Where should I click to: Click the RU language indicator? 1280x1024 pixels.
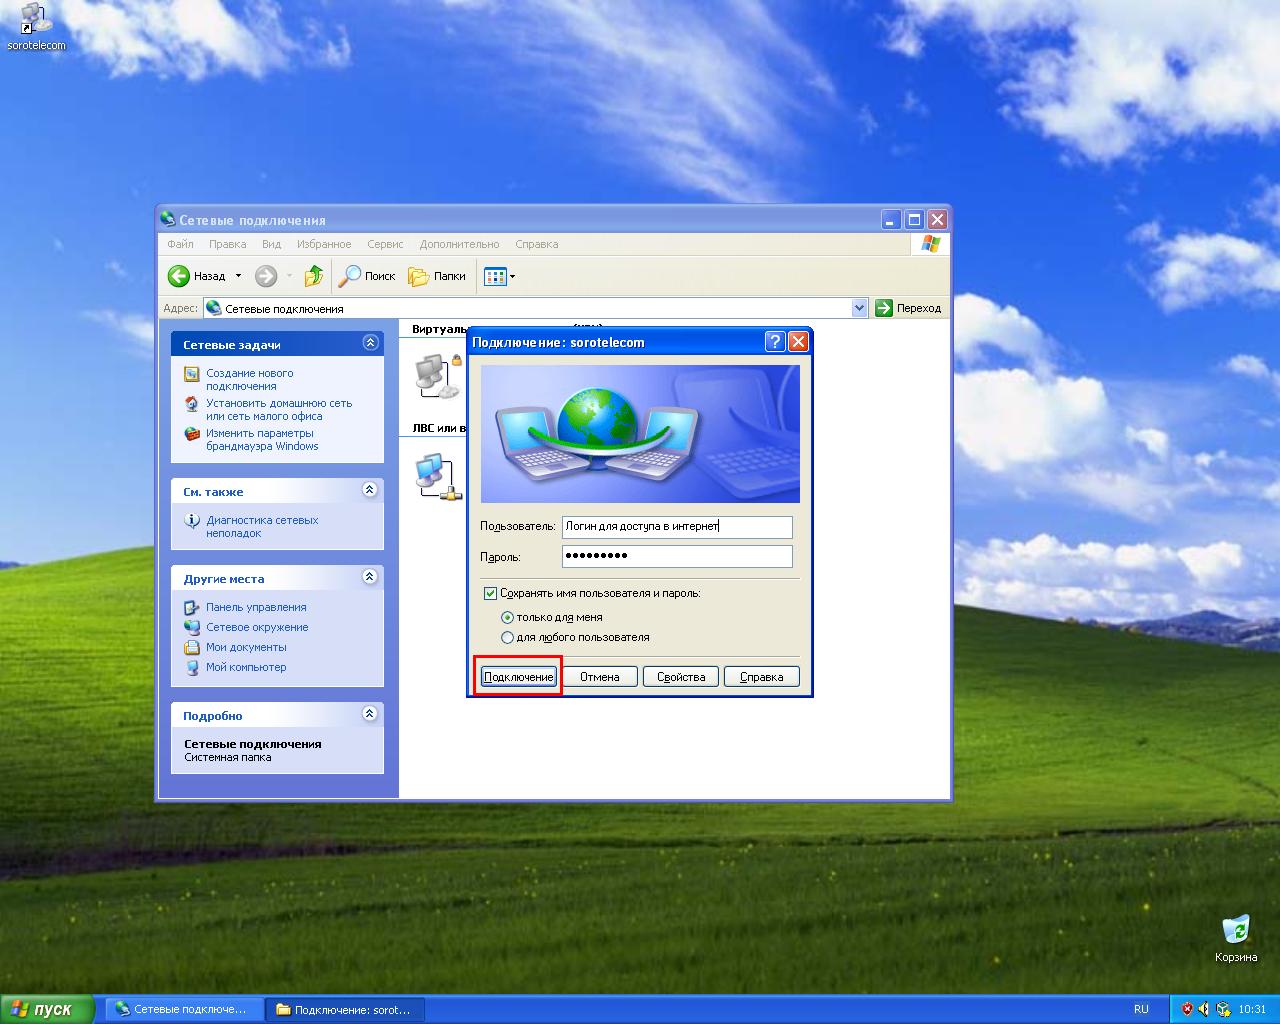point(1141,1009)
